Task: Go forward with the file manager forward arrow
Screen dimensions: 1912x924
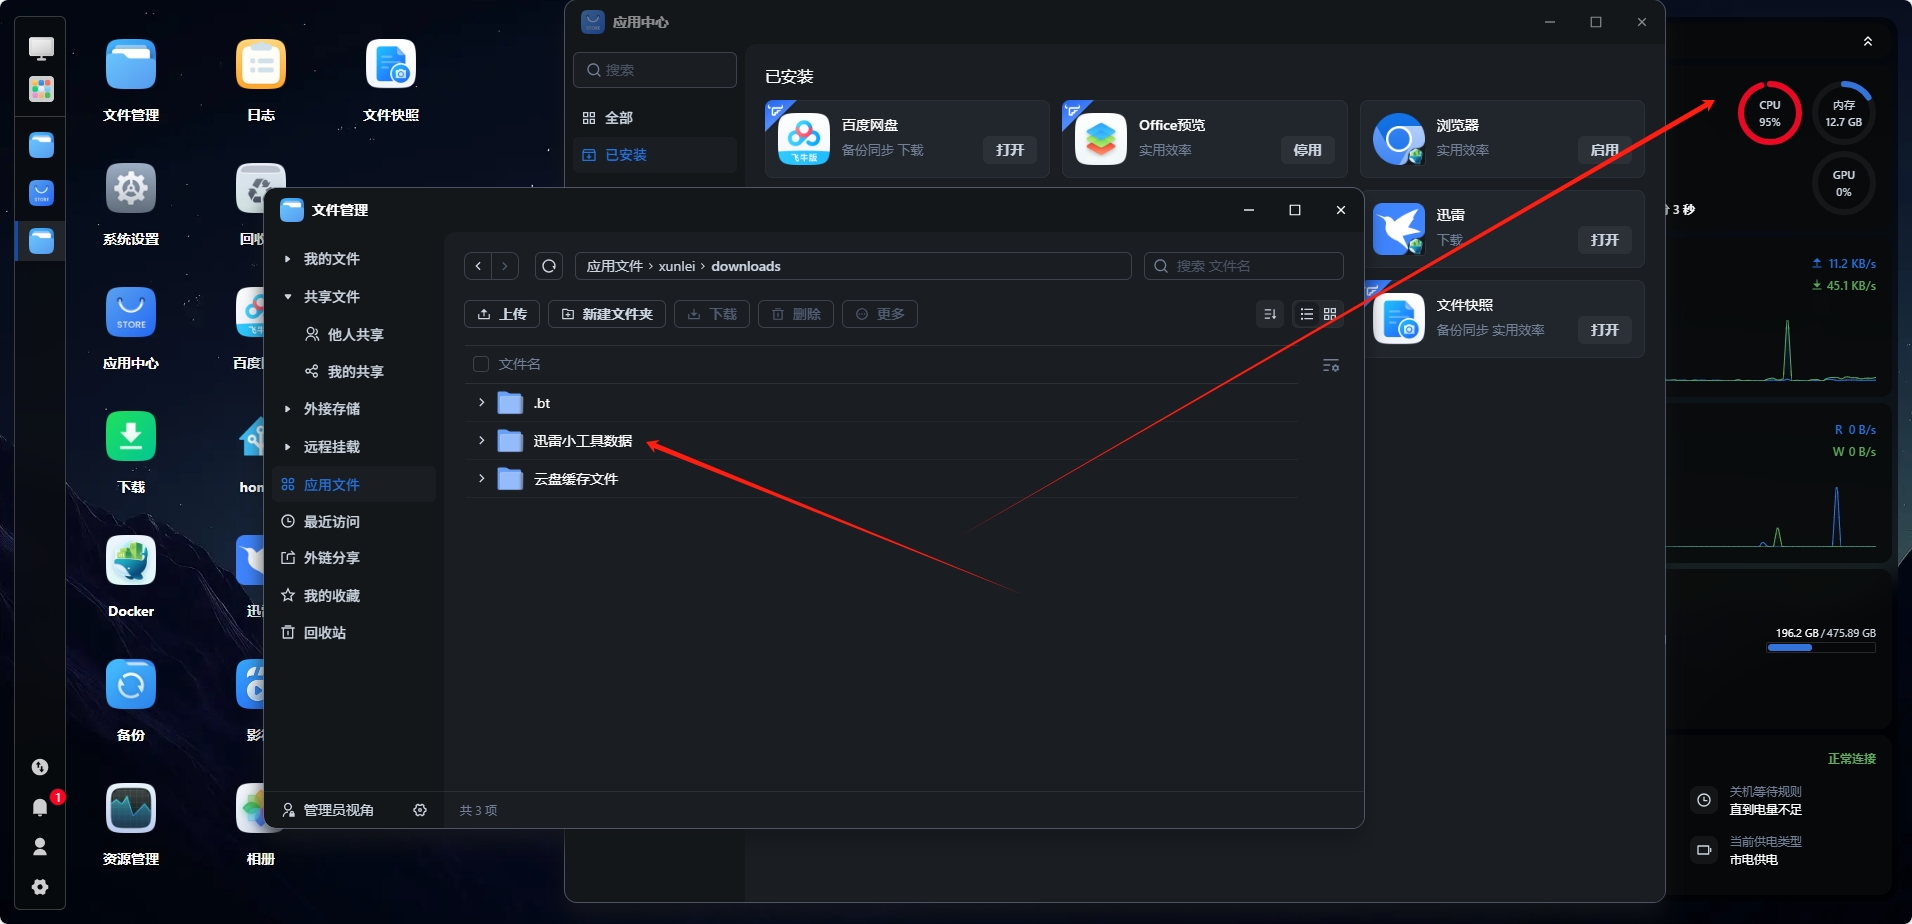Action: coord(505,266)
